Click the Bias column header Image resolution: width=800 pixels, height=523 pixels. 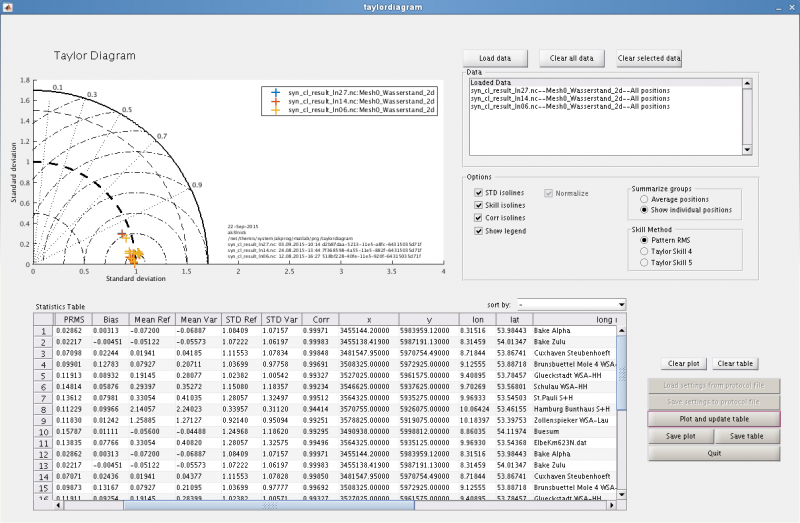(x=110, y=319)
